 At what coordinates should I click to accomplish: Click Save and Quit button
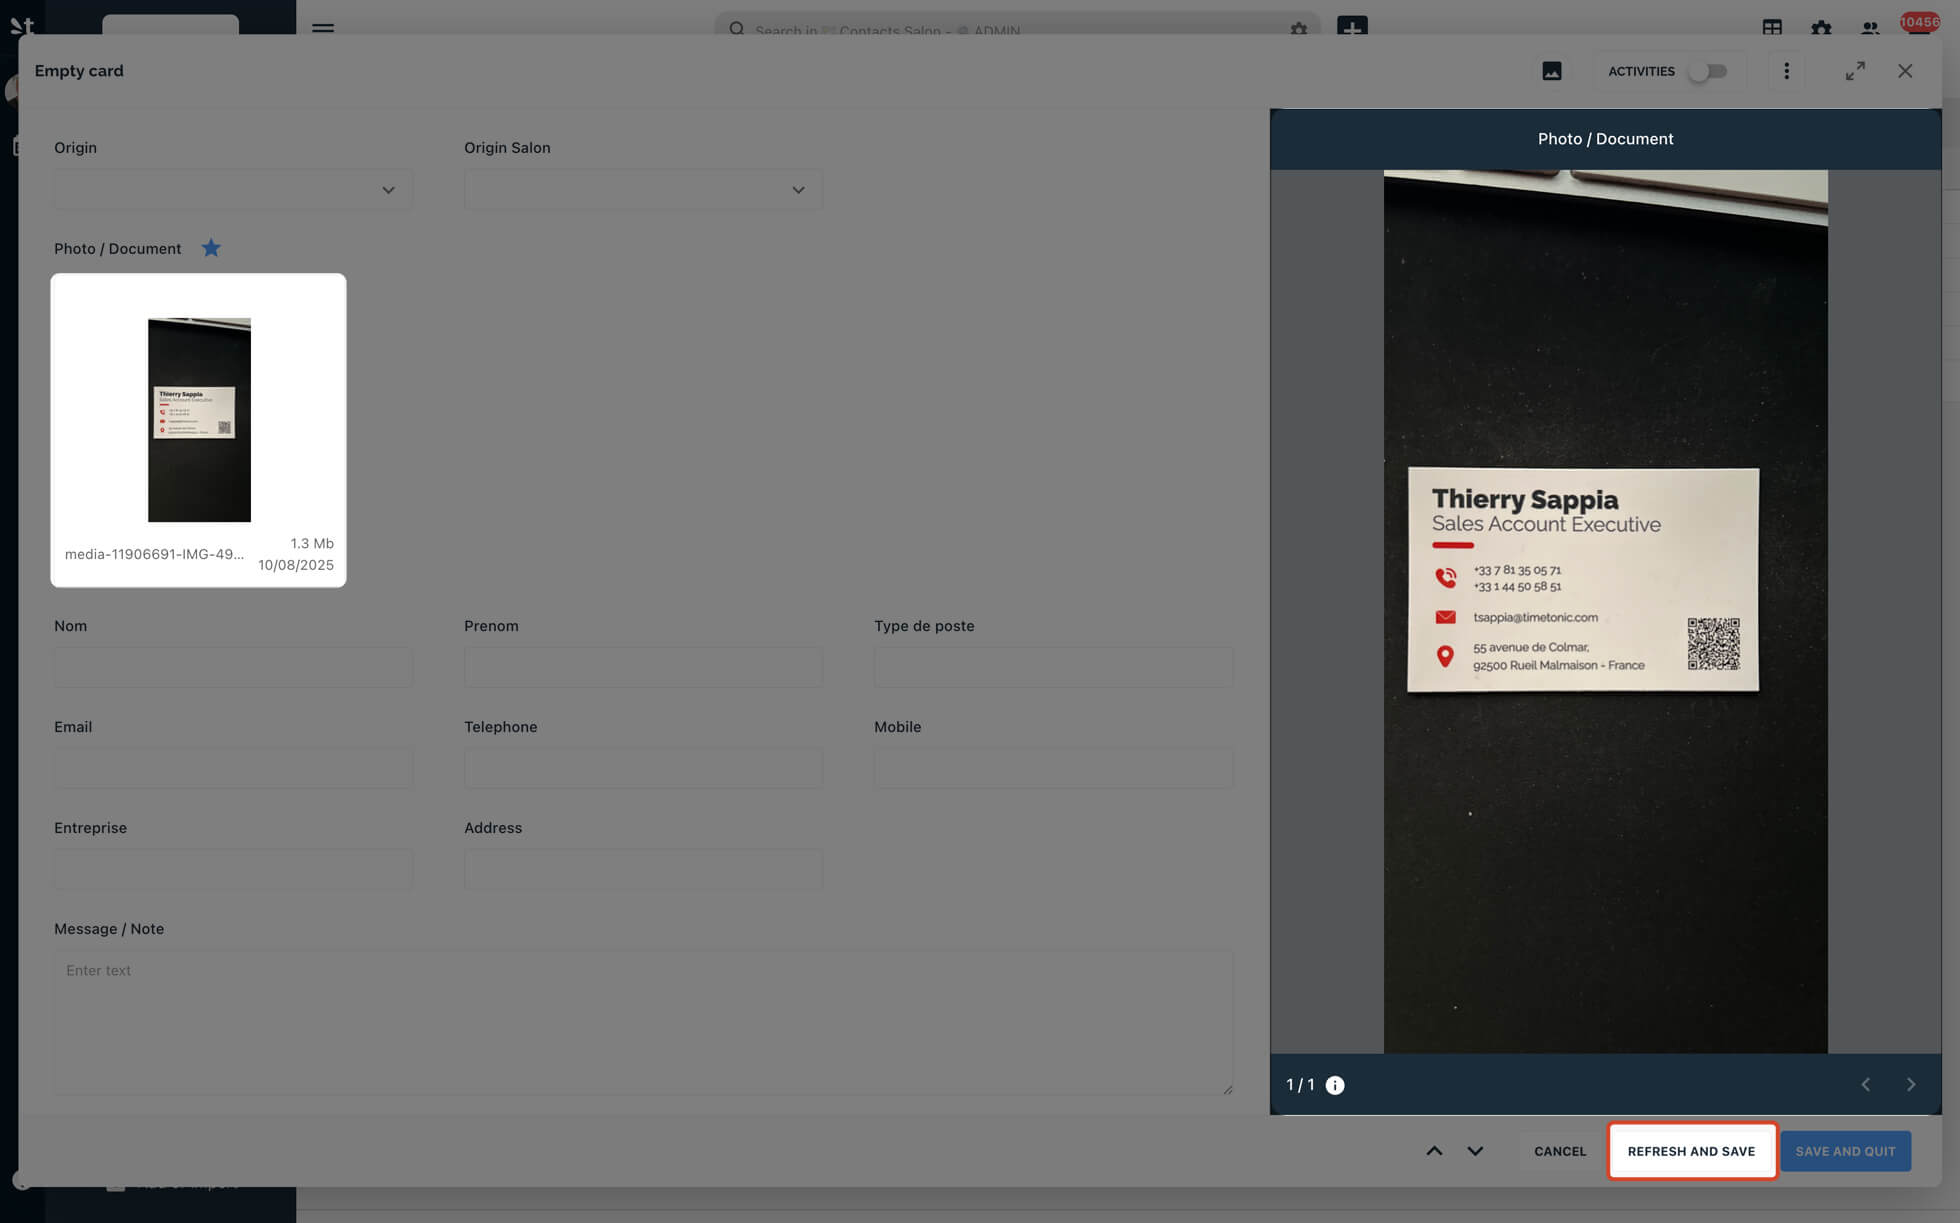[1845, 1151]
